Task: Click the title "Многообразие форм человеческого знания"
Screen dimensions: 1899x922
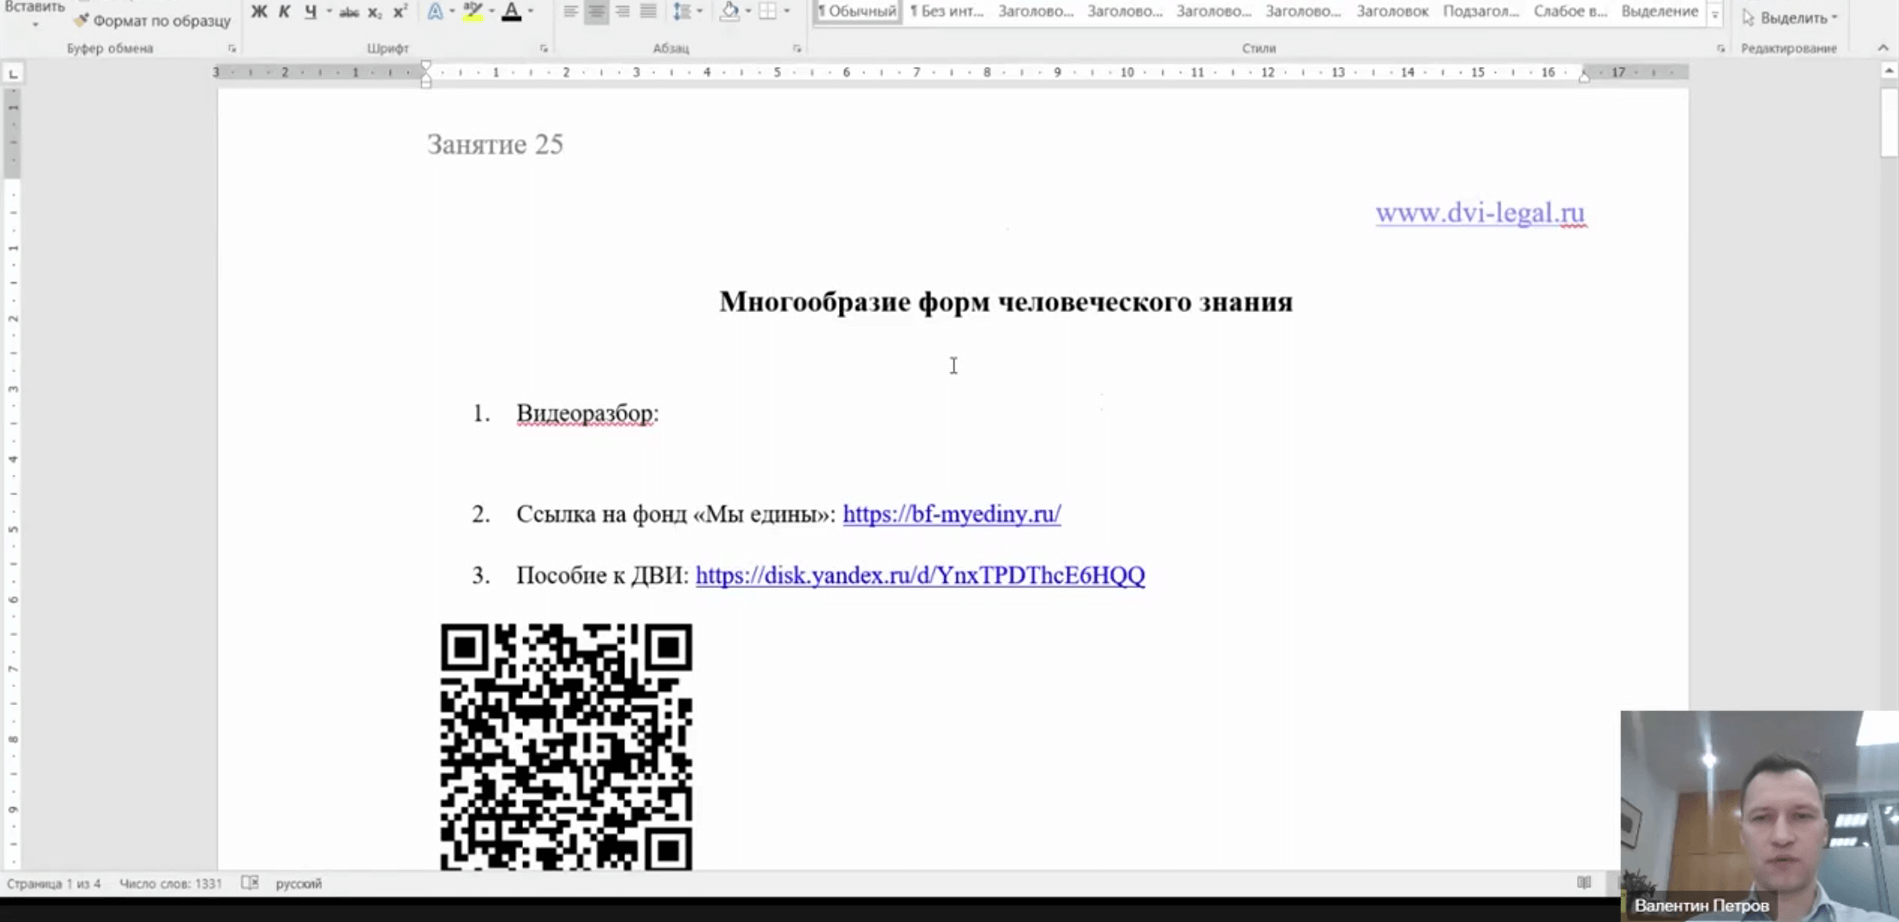Action: pyautogui.click(x=1006, y=301)
